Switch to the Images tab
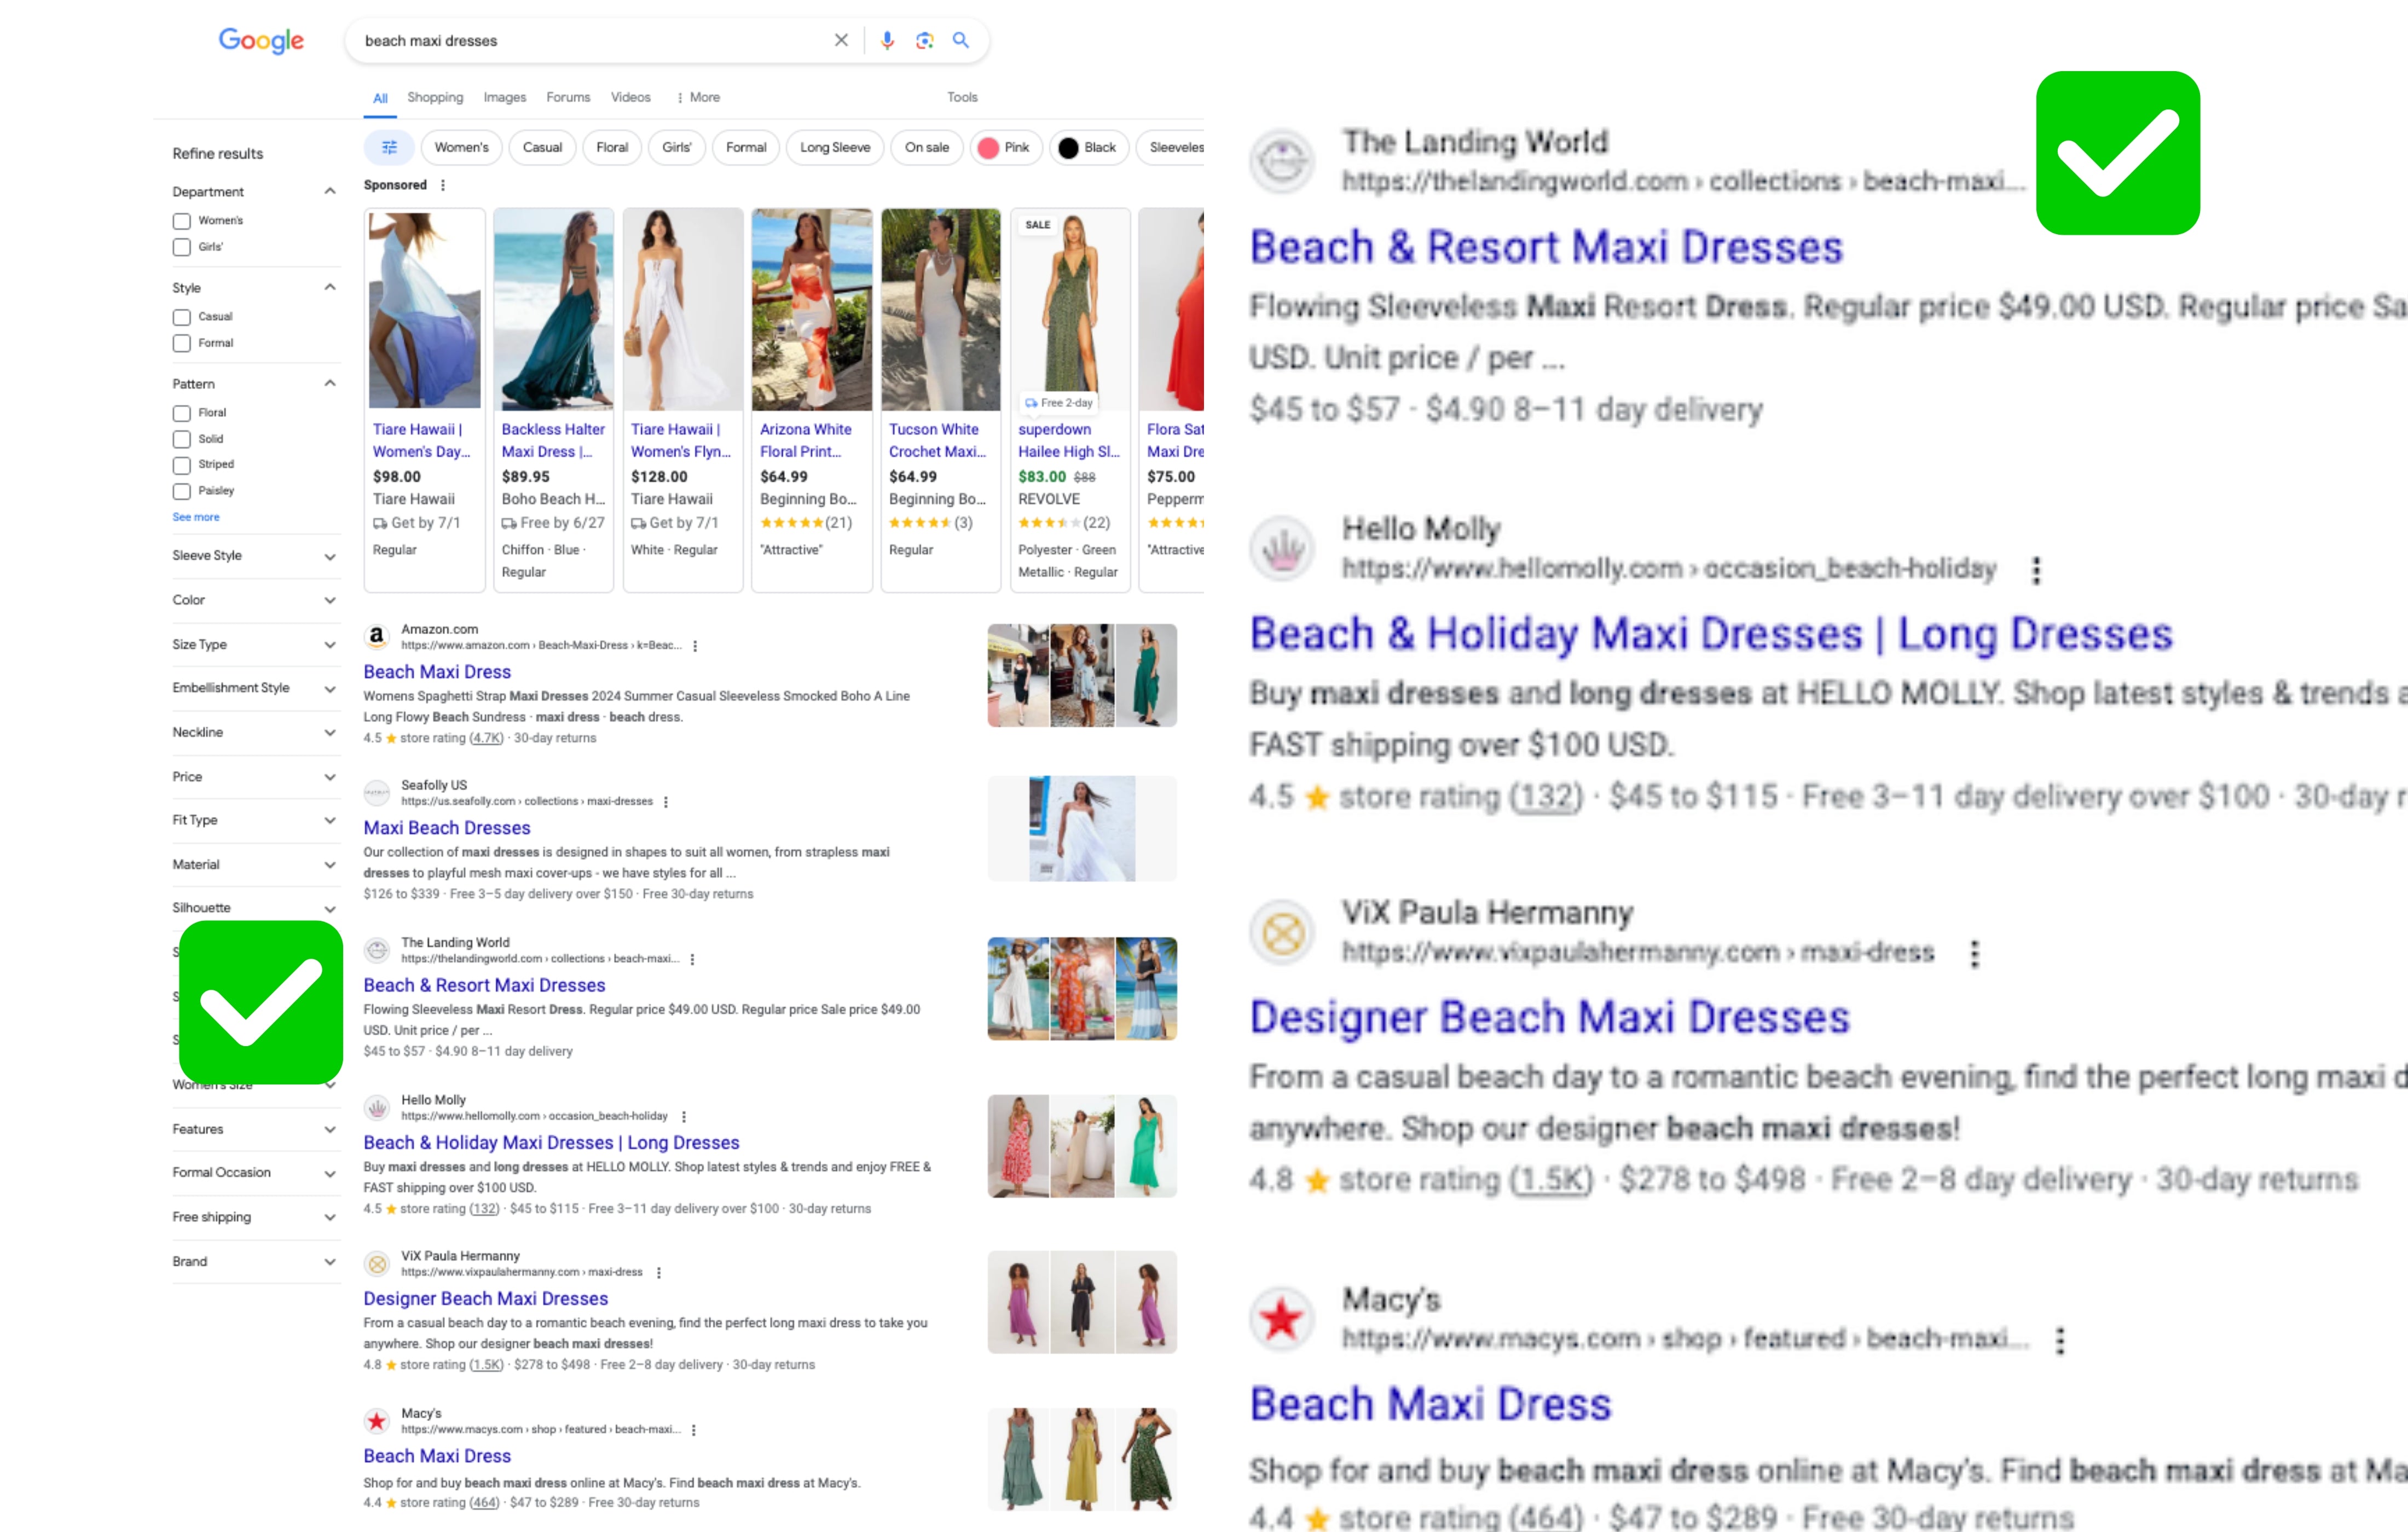This screenshot has height=1532, width=2408. click(504, 97)
